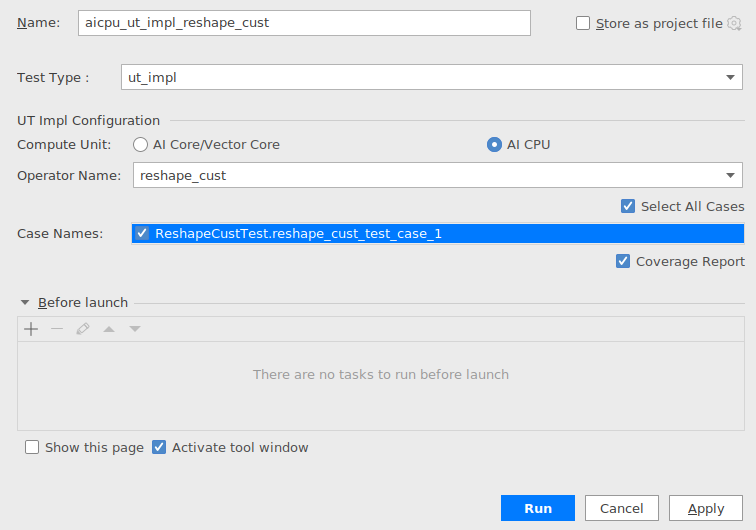This screenshot has width=756, height=530.
Task: Click into the Name input field
Action: [304, 23]
